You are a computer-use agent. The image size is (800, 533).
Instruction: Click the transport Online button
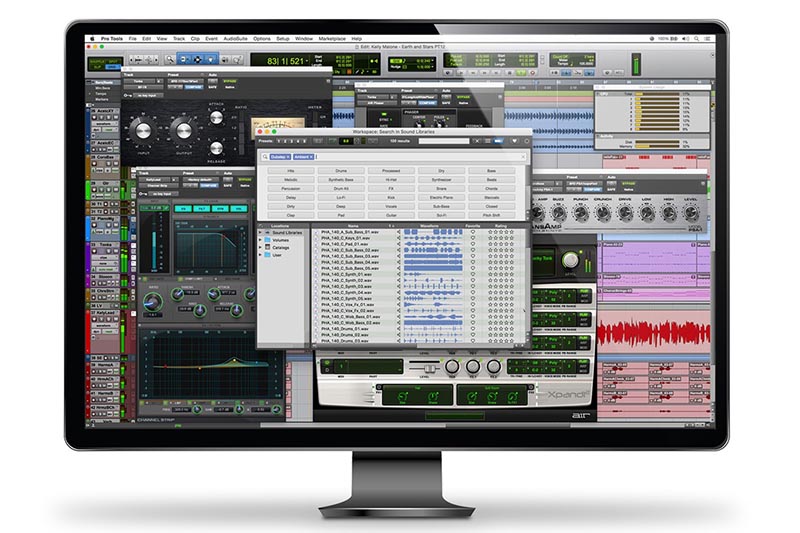tap(448, 73)
